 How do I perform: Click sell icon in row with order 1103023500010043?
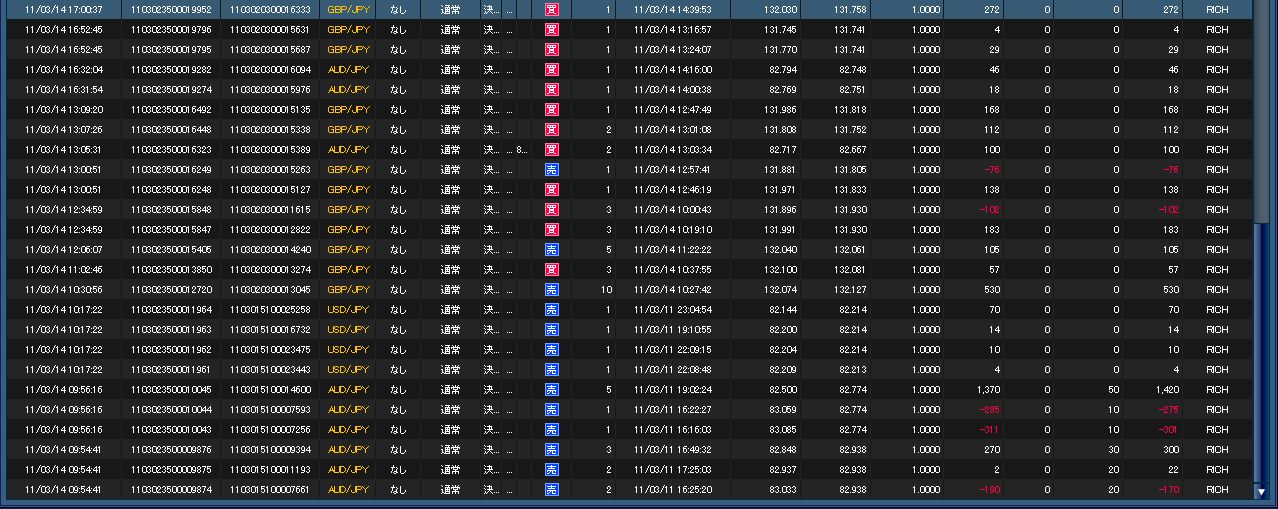551,430
